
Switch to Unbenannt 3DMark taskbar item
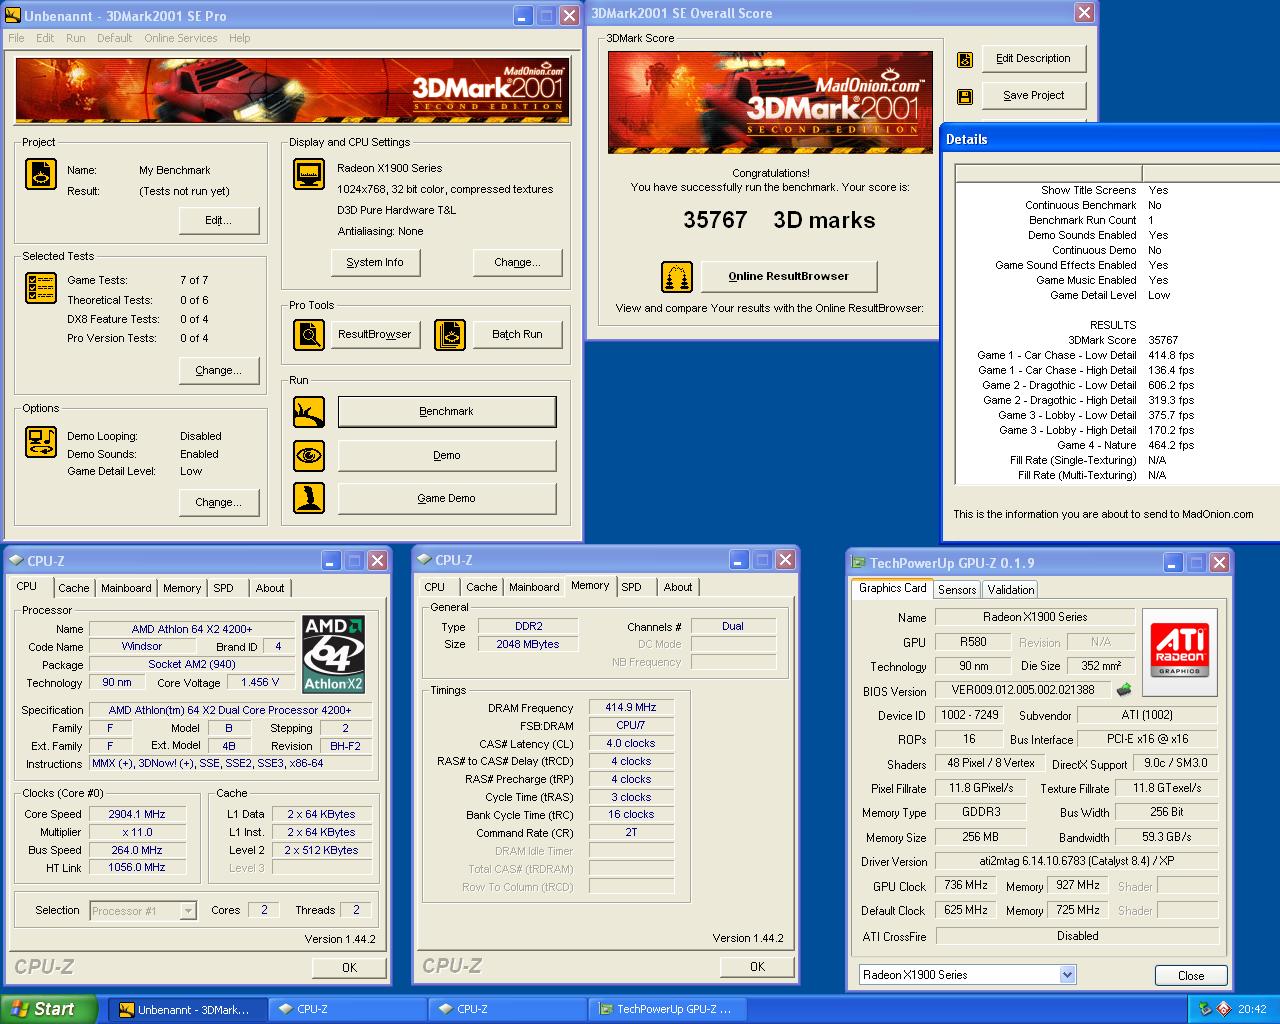click(187, 1009)
